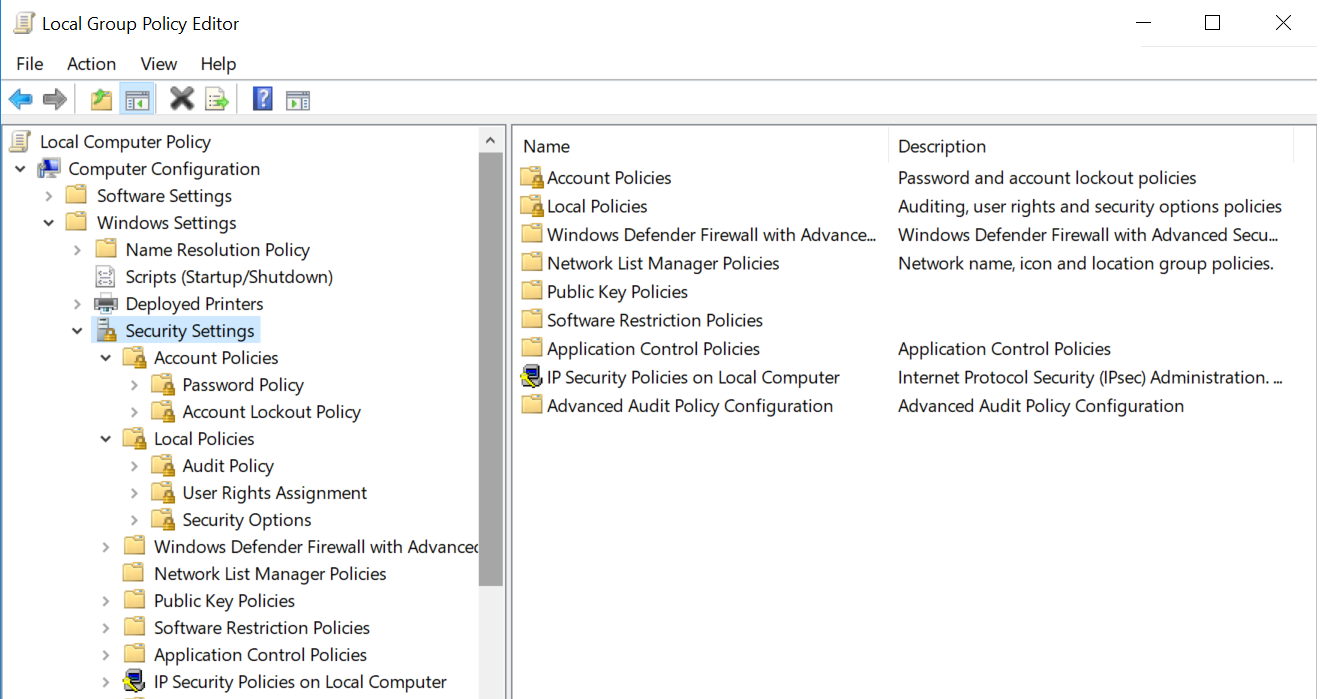Click 'Password and account lockout policies' description
The height and width of the screenshot is (699, 1320).
[x=1047, y=178]
